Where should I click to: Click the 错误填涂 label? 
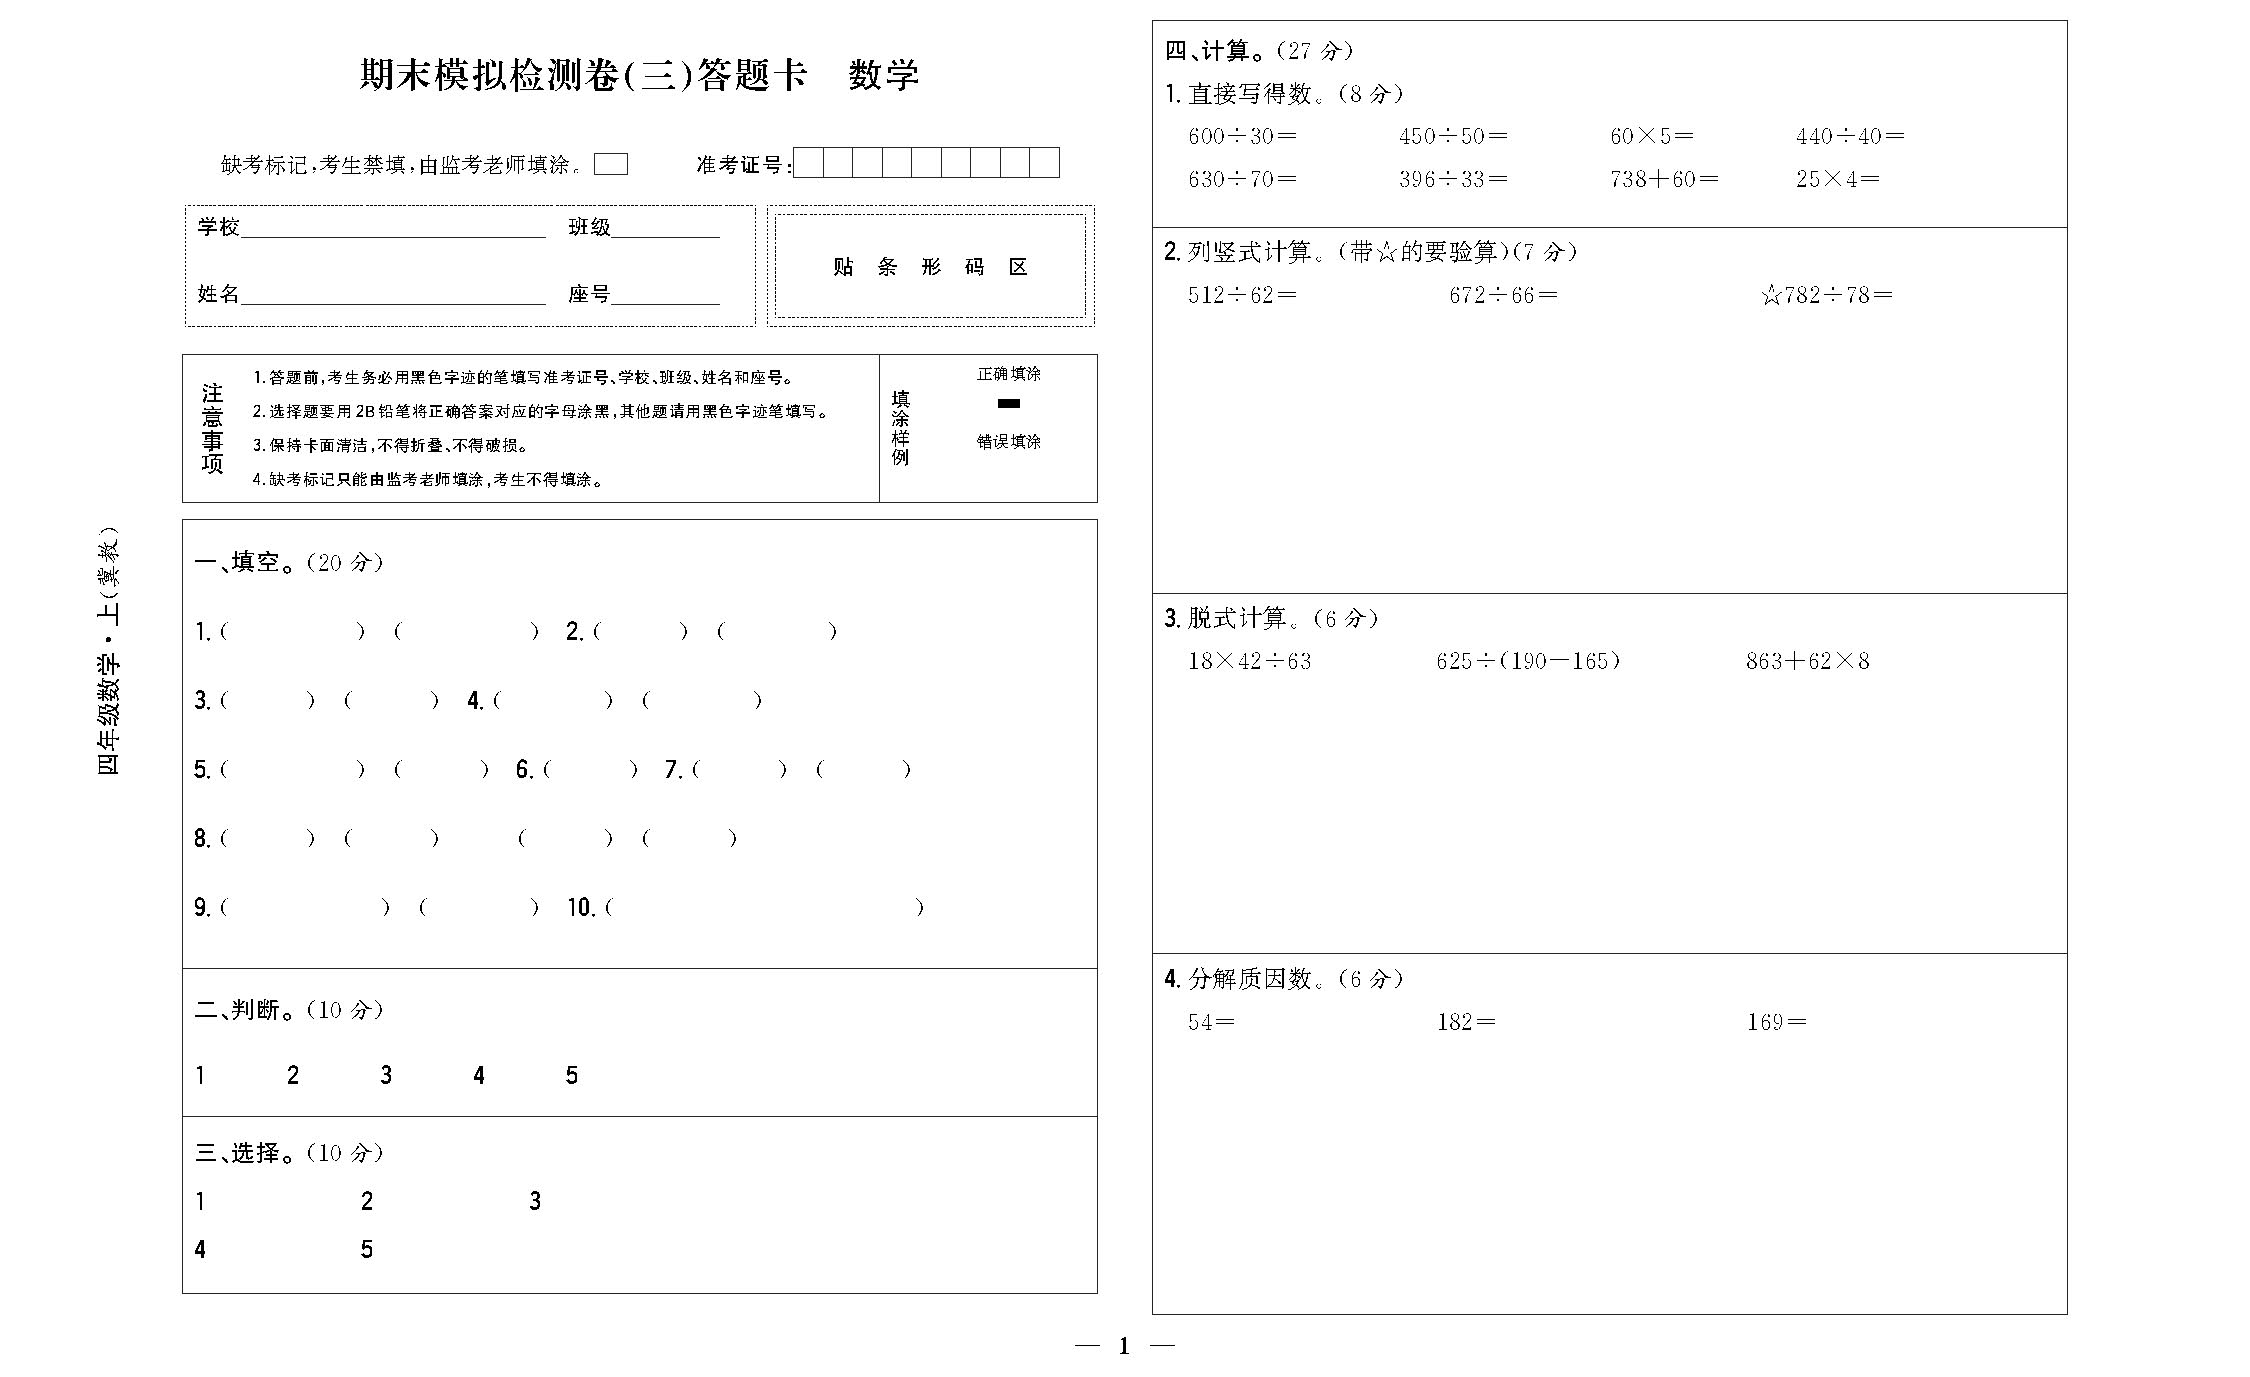coord(1009,441)
